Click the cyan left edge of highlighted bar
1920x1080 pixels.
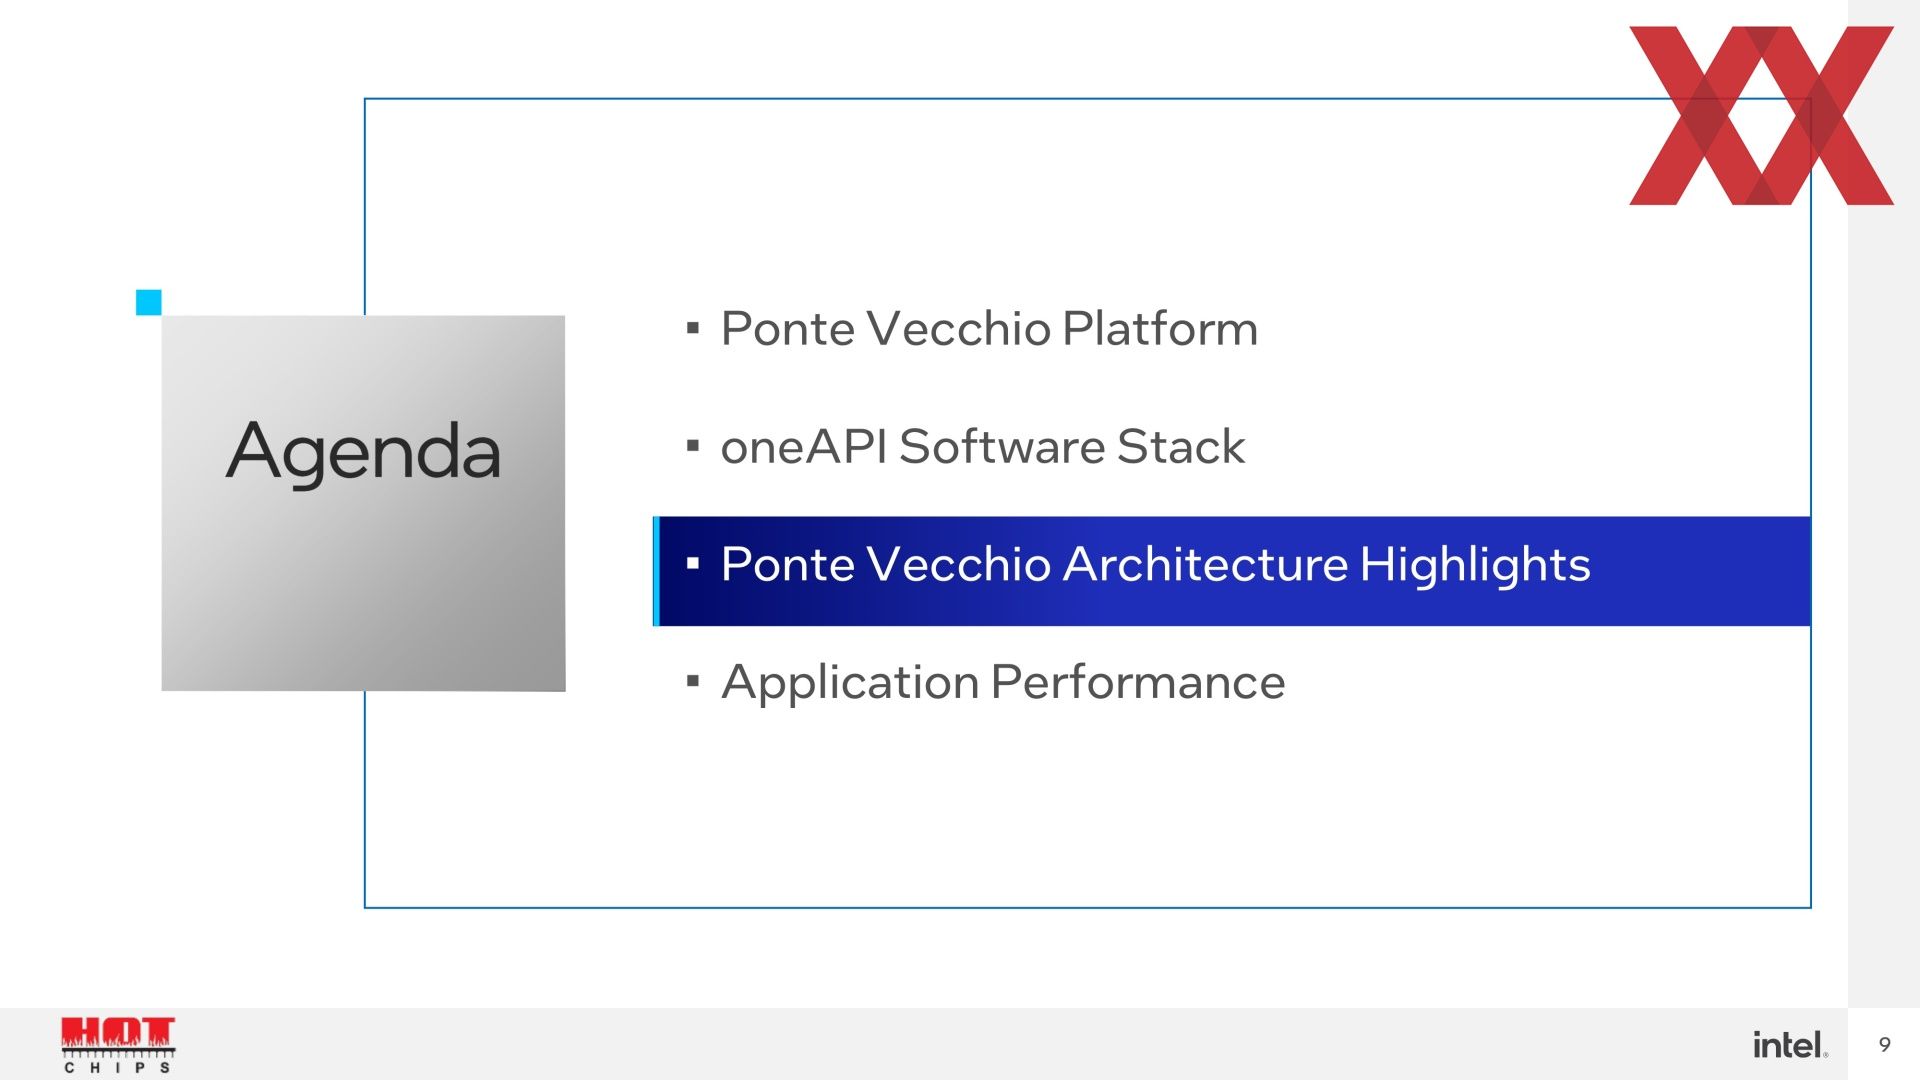[x=656, y=571]
